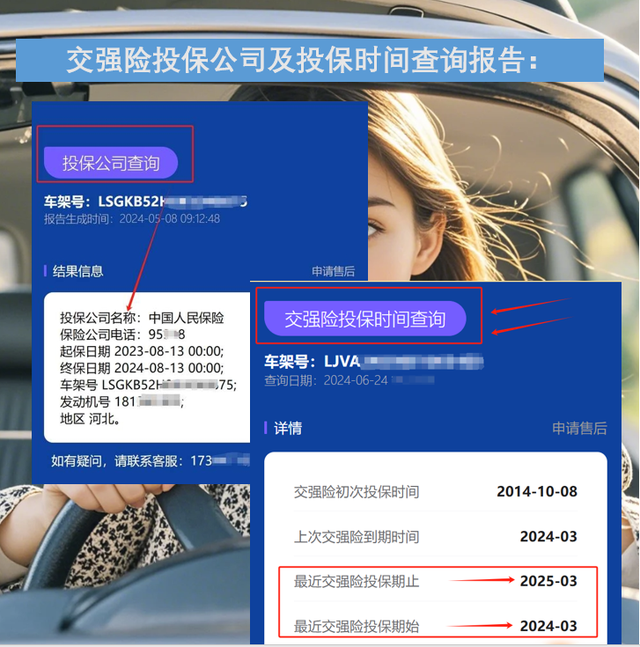Select the 上次交强险到期时间 label

pyautogui.click(x=357, y=537)
